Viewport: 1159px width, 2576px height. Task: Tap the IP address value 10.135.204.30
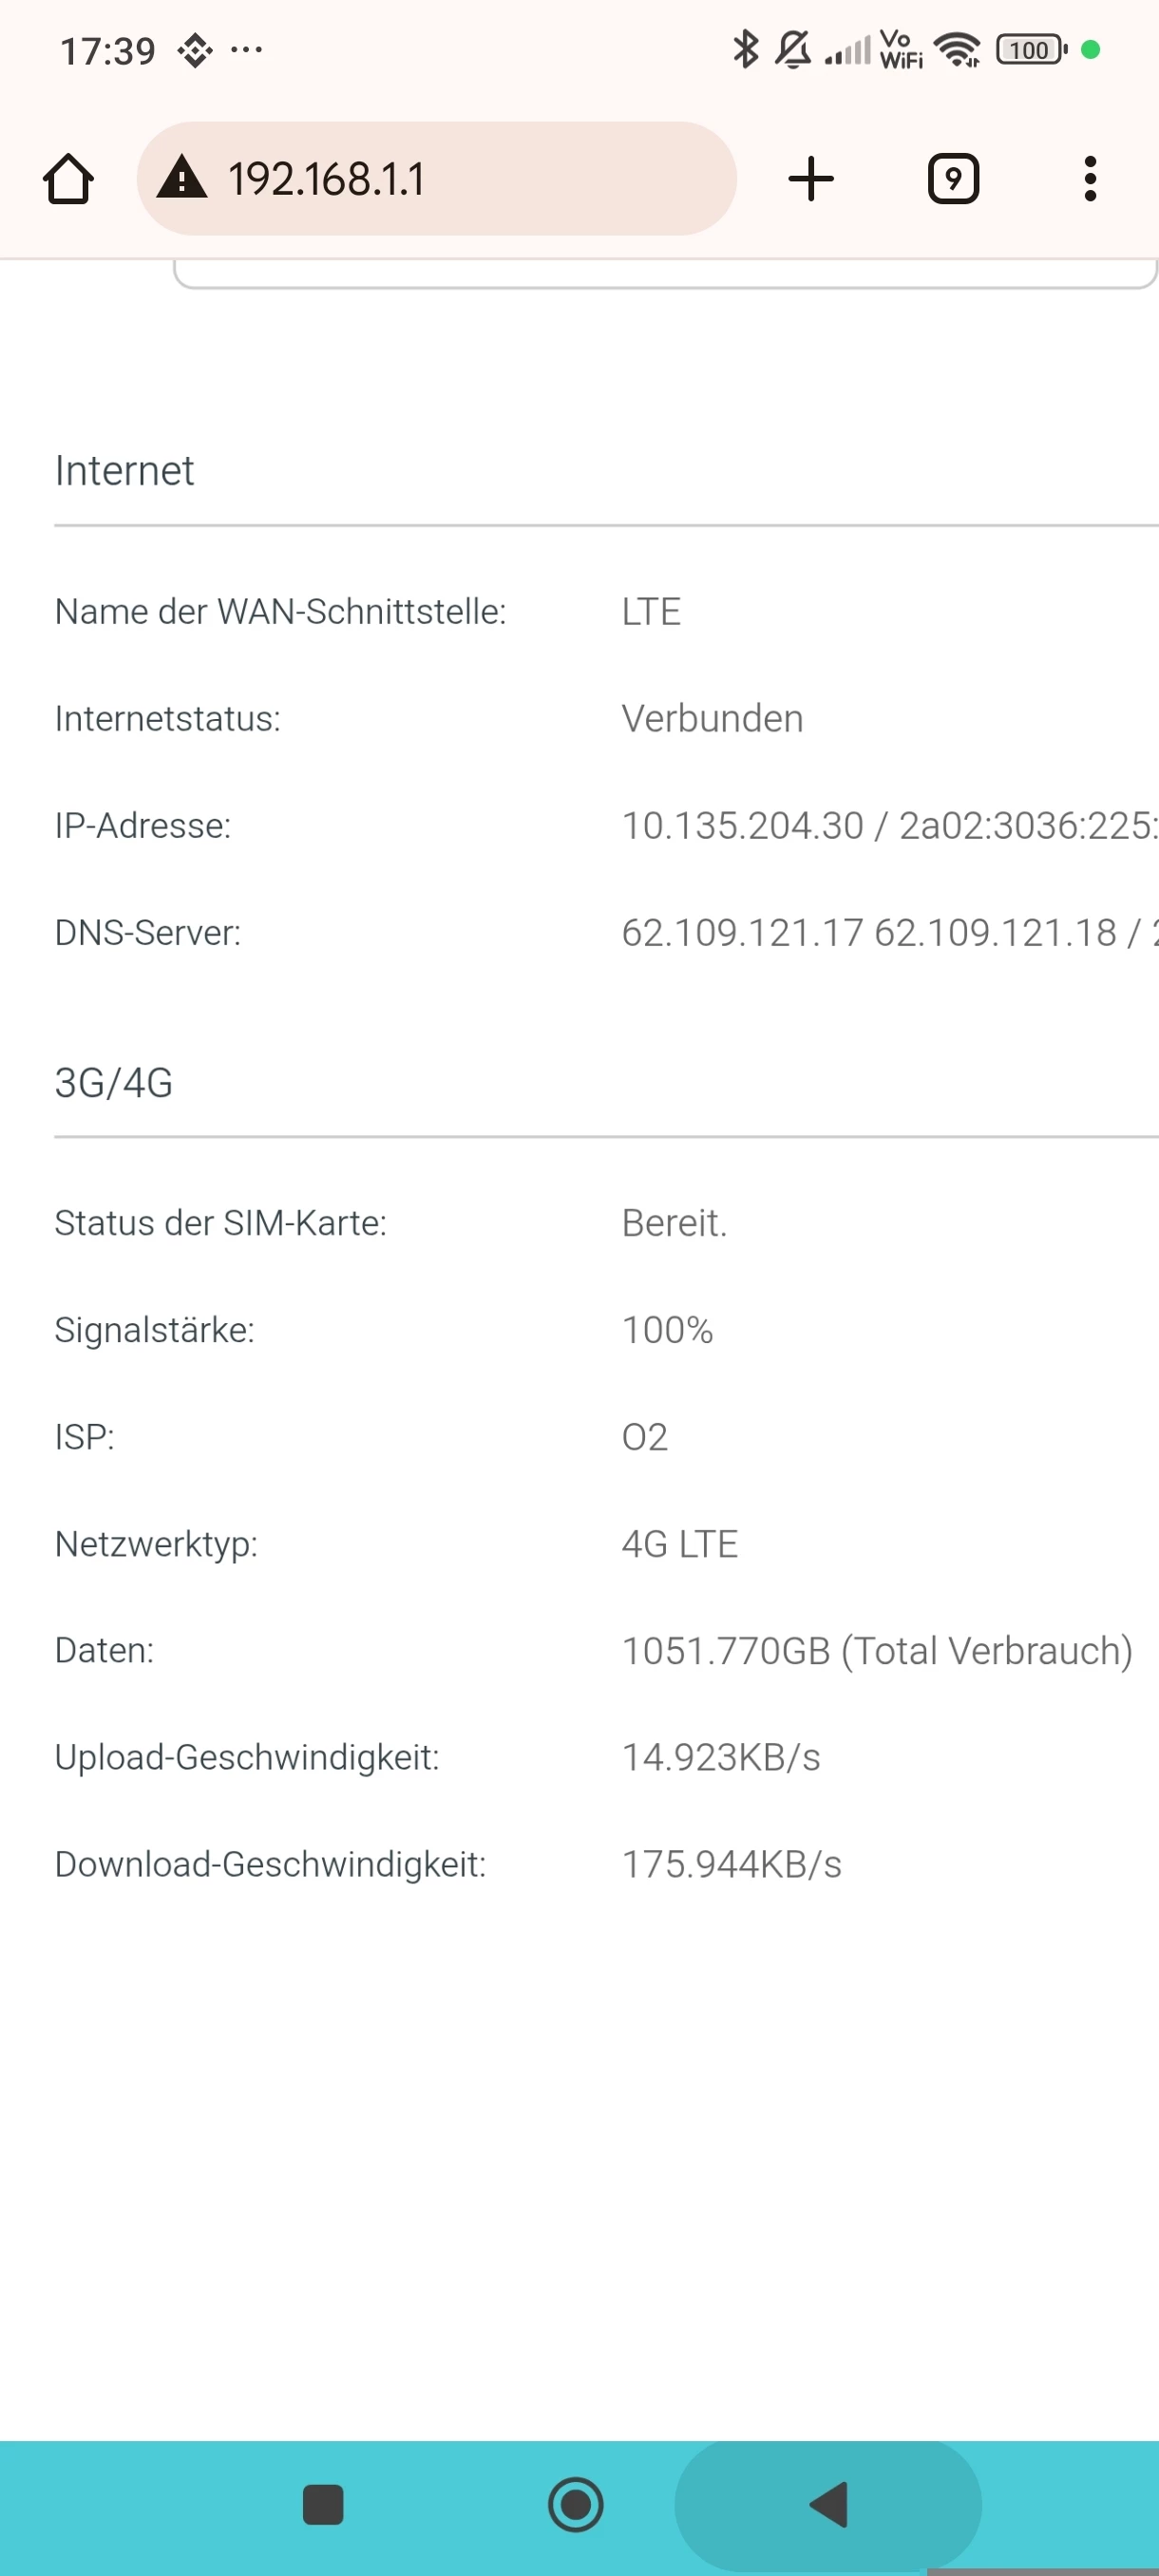tap(742, 826)
